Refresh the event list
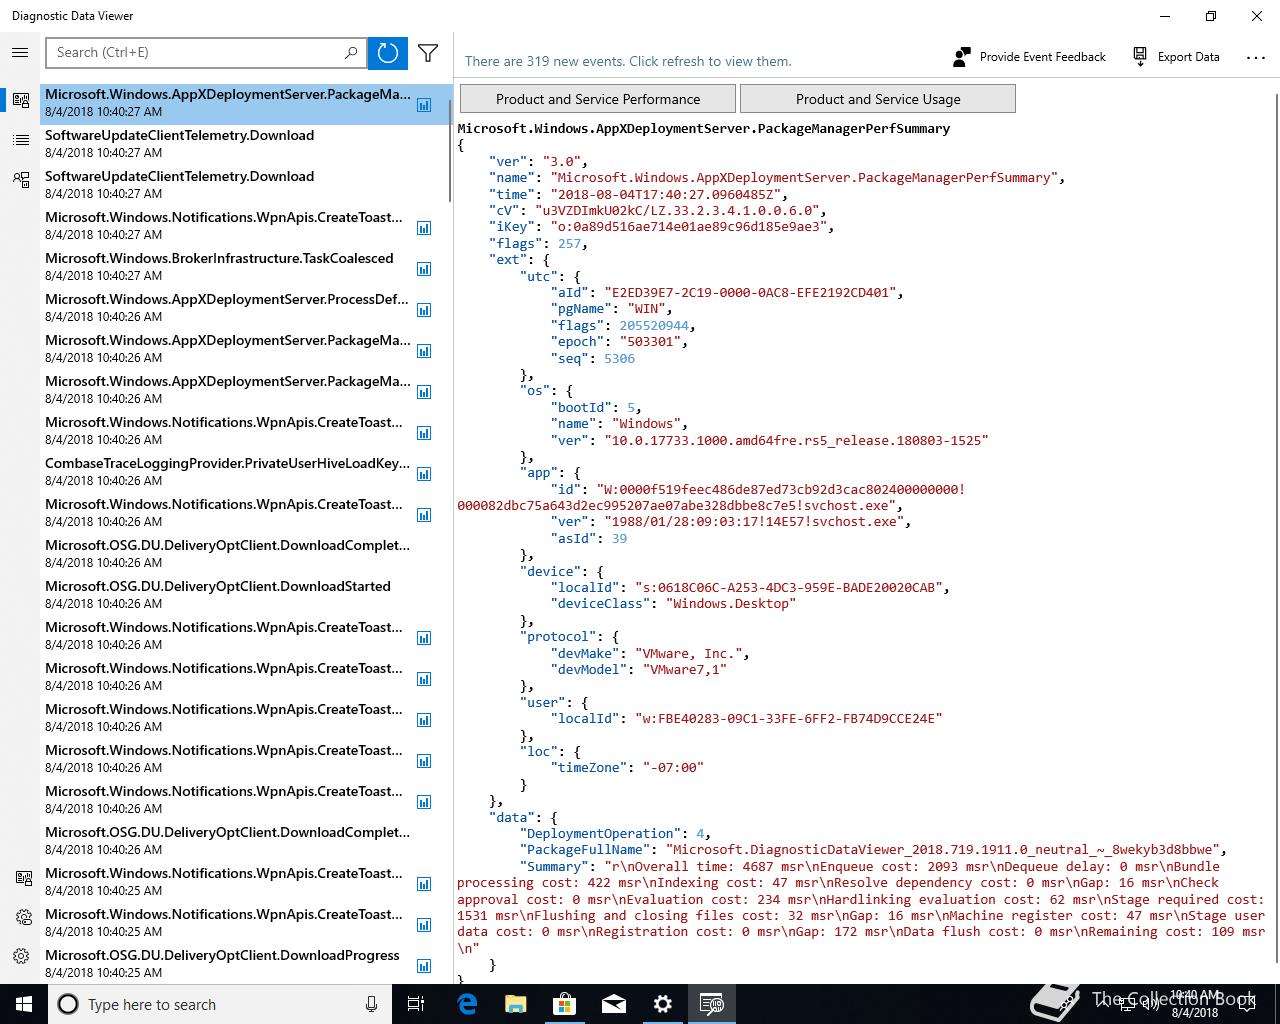The image size is (1280, 1024). (x=388, y=53)
